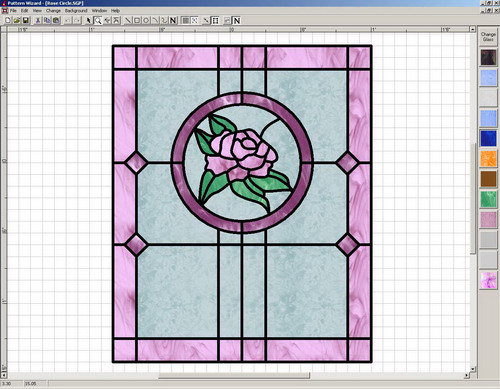Open the Window menu

[99, 11]
